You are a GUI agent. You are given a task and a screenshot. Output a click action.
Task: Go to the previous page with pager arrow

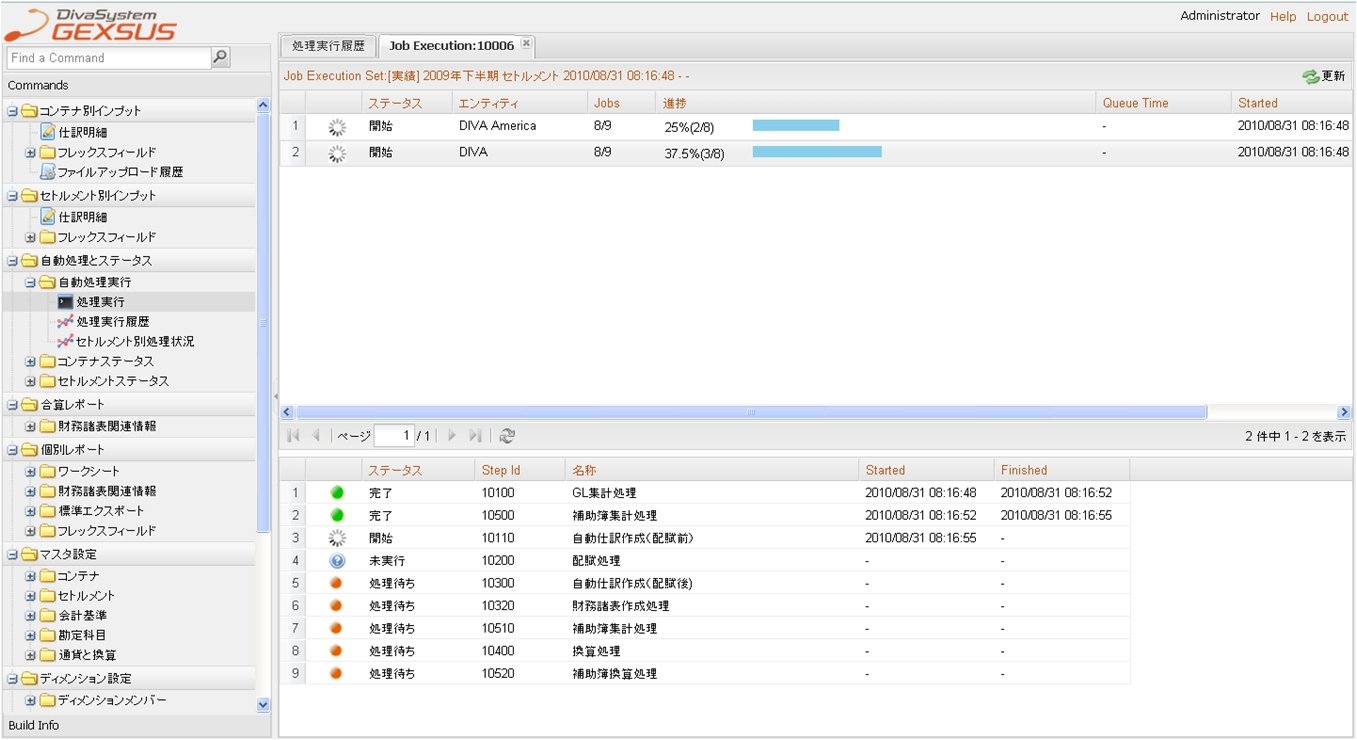316,435
